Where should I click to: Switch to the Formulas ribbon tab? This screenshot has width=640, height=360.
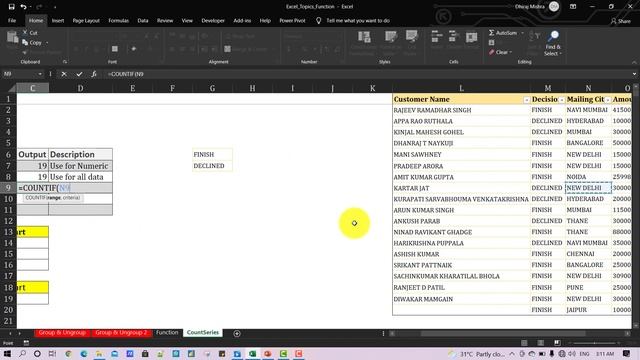pyautogui.click(x=118, y=20)
